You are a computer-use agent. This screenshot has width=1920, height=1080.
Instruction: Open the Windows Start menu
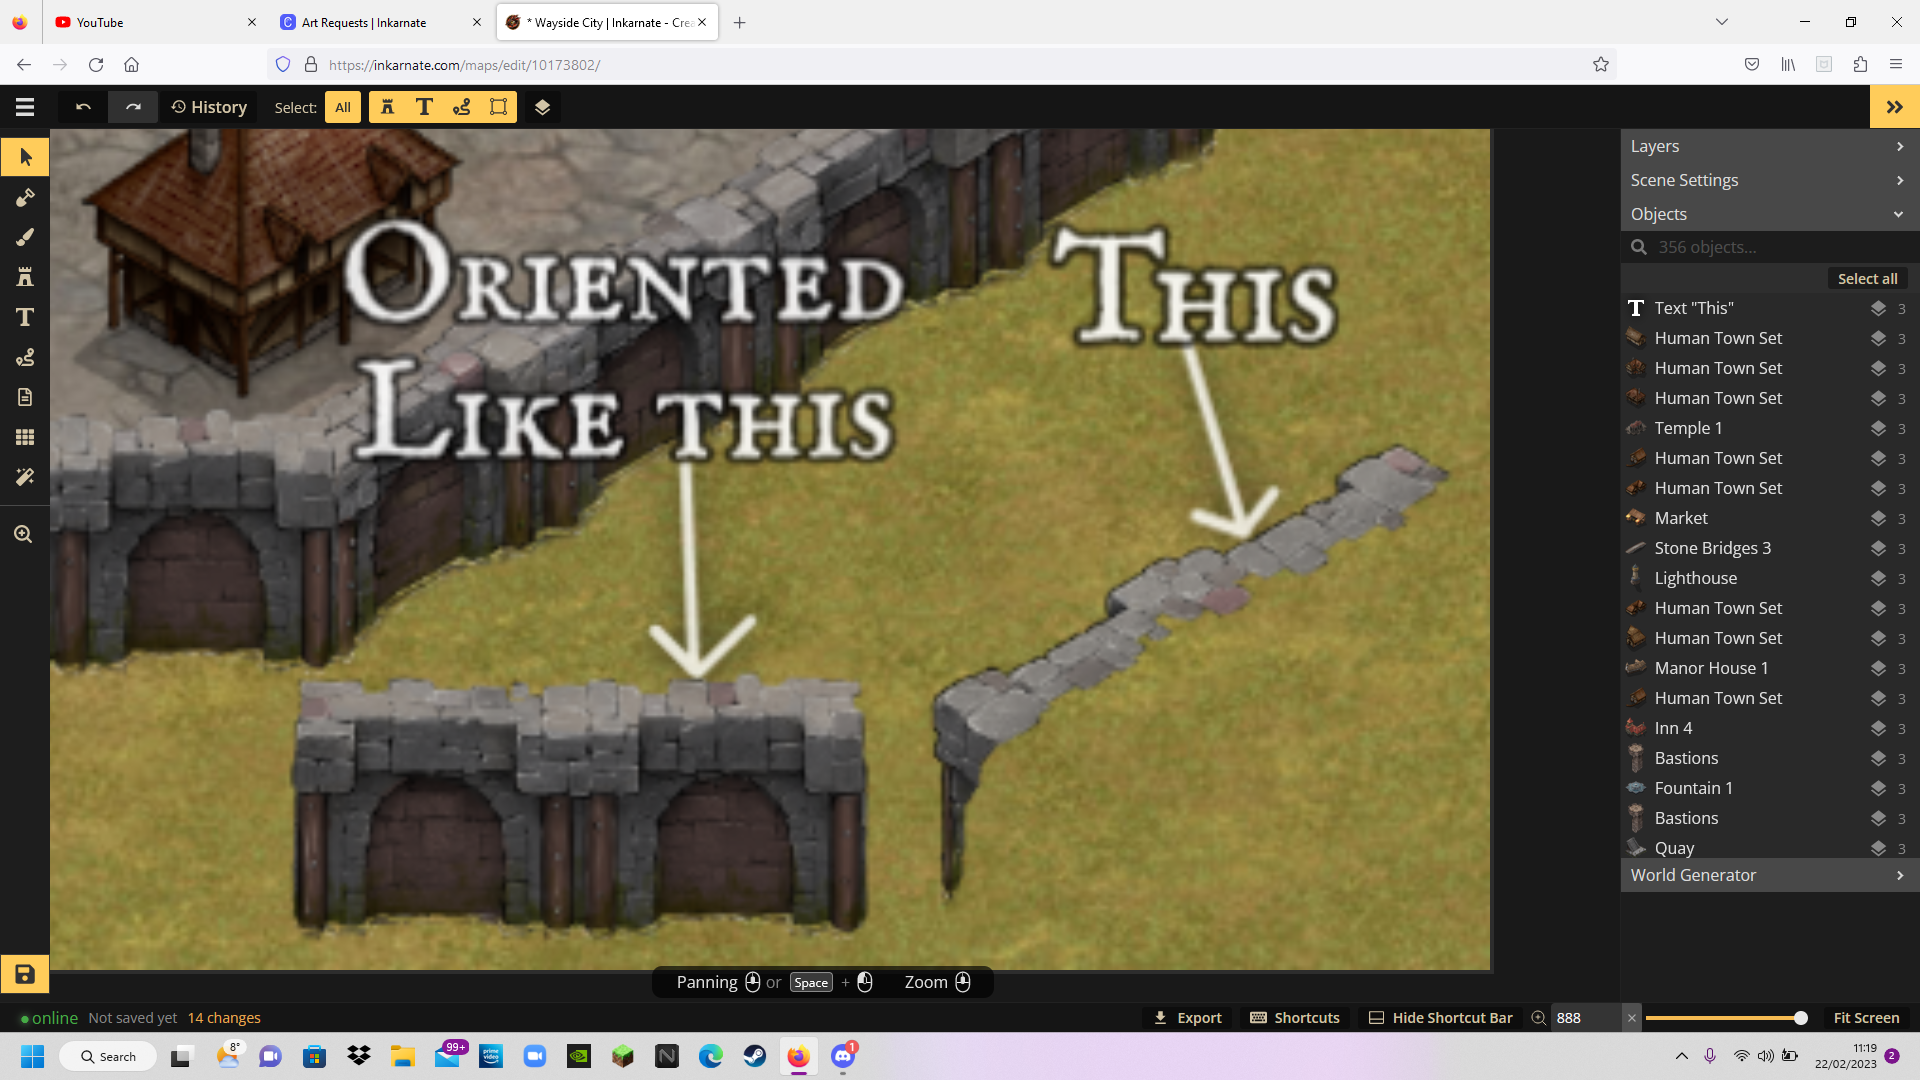[x=32, y=1056]
